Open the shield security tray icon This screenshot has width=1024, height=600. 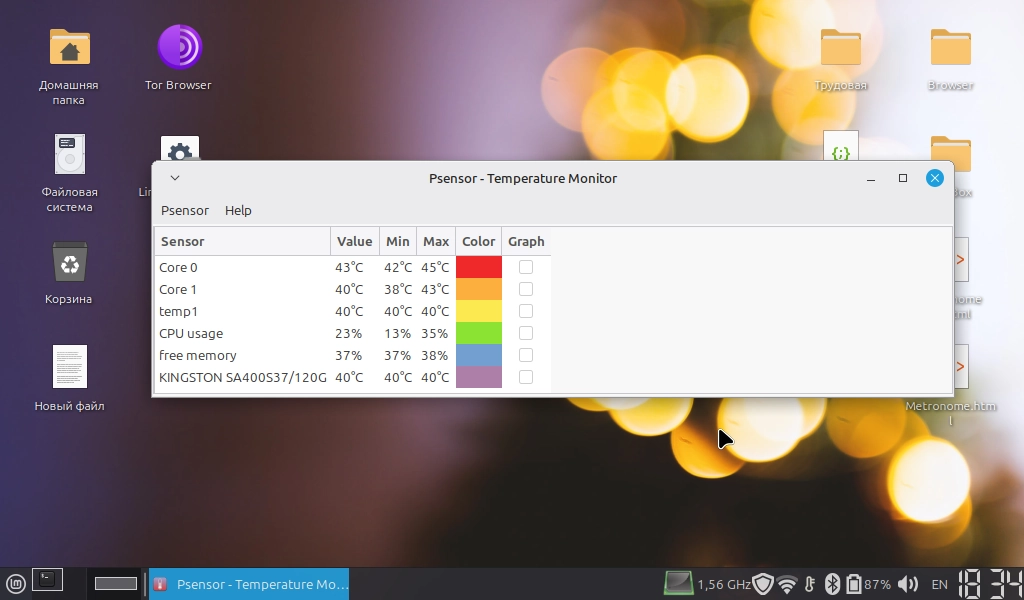(763, 584)
